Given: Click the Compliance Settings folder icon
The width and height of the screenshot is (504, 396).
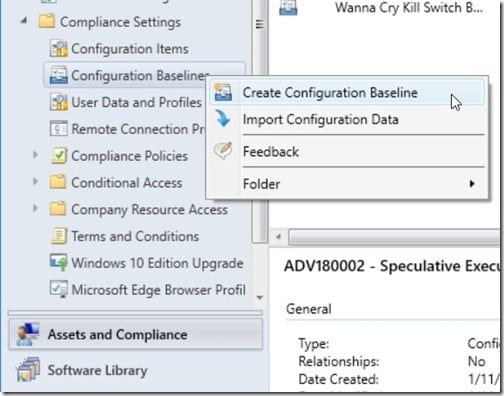Looking at the screenshot, I should pyautogui.click(x=47, y=22).
